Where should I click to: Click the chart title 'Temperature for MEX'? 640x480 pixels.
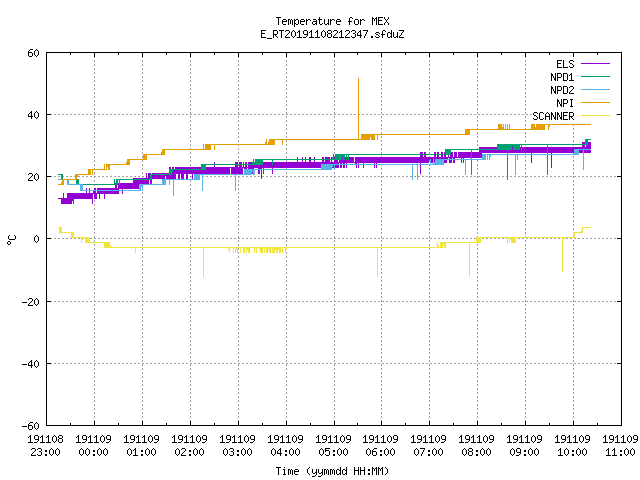pos(332,21)
